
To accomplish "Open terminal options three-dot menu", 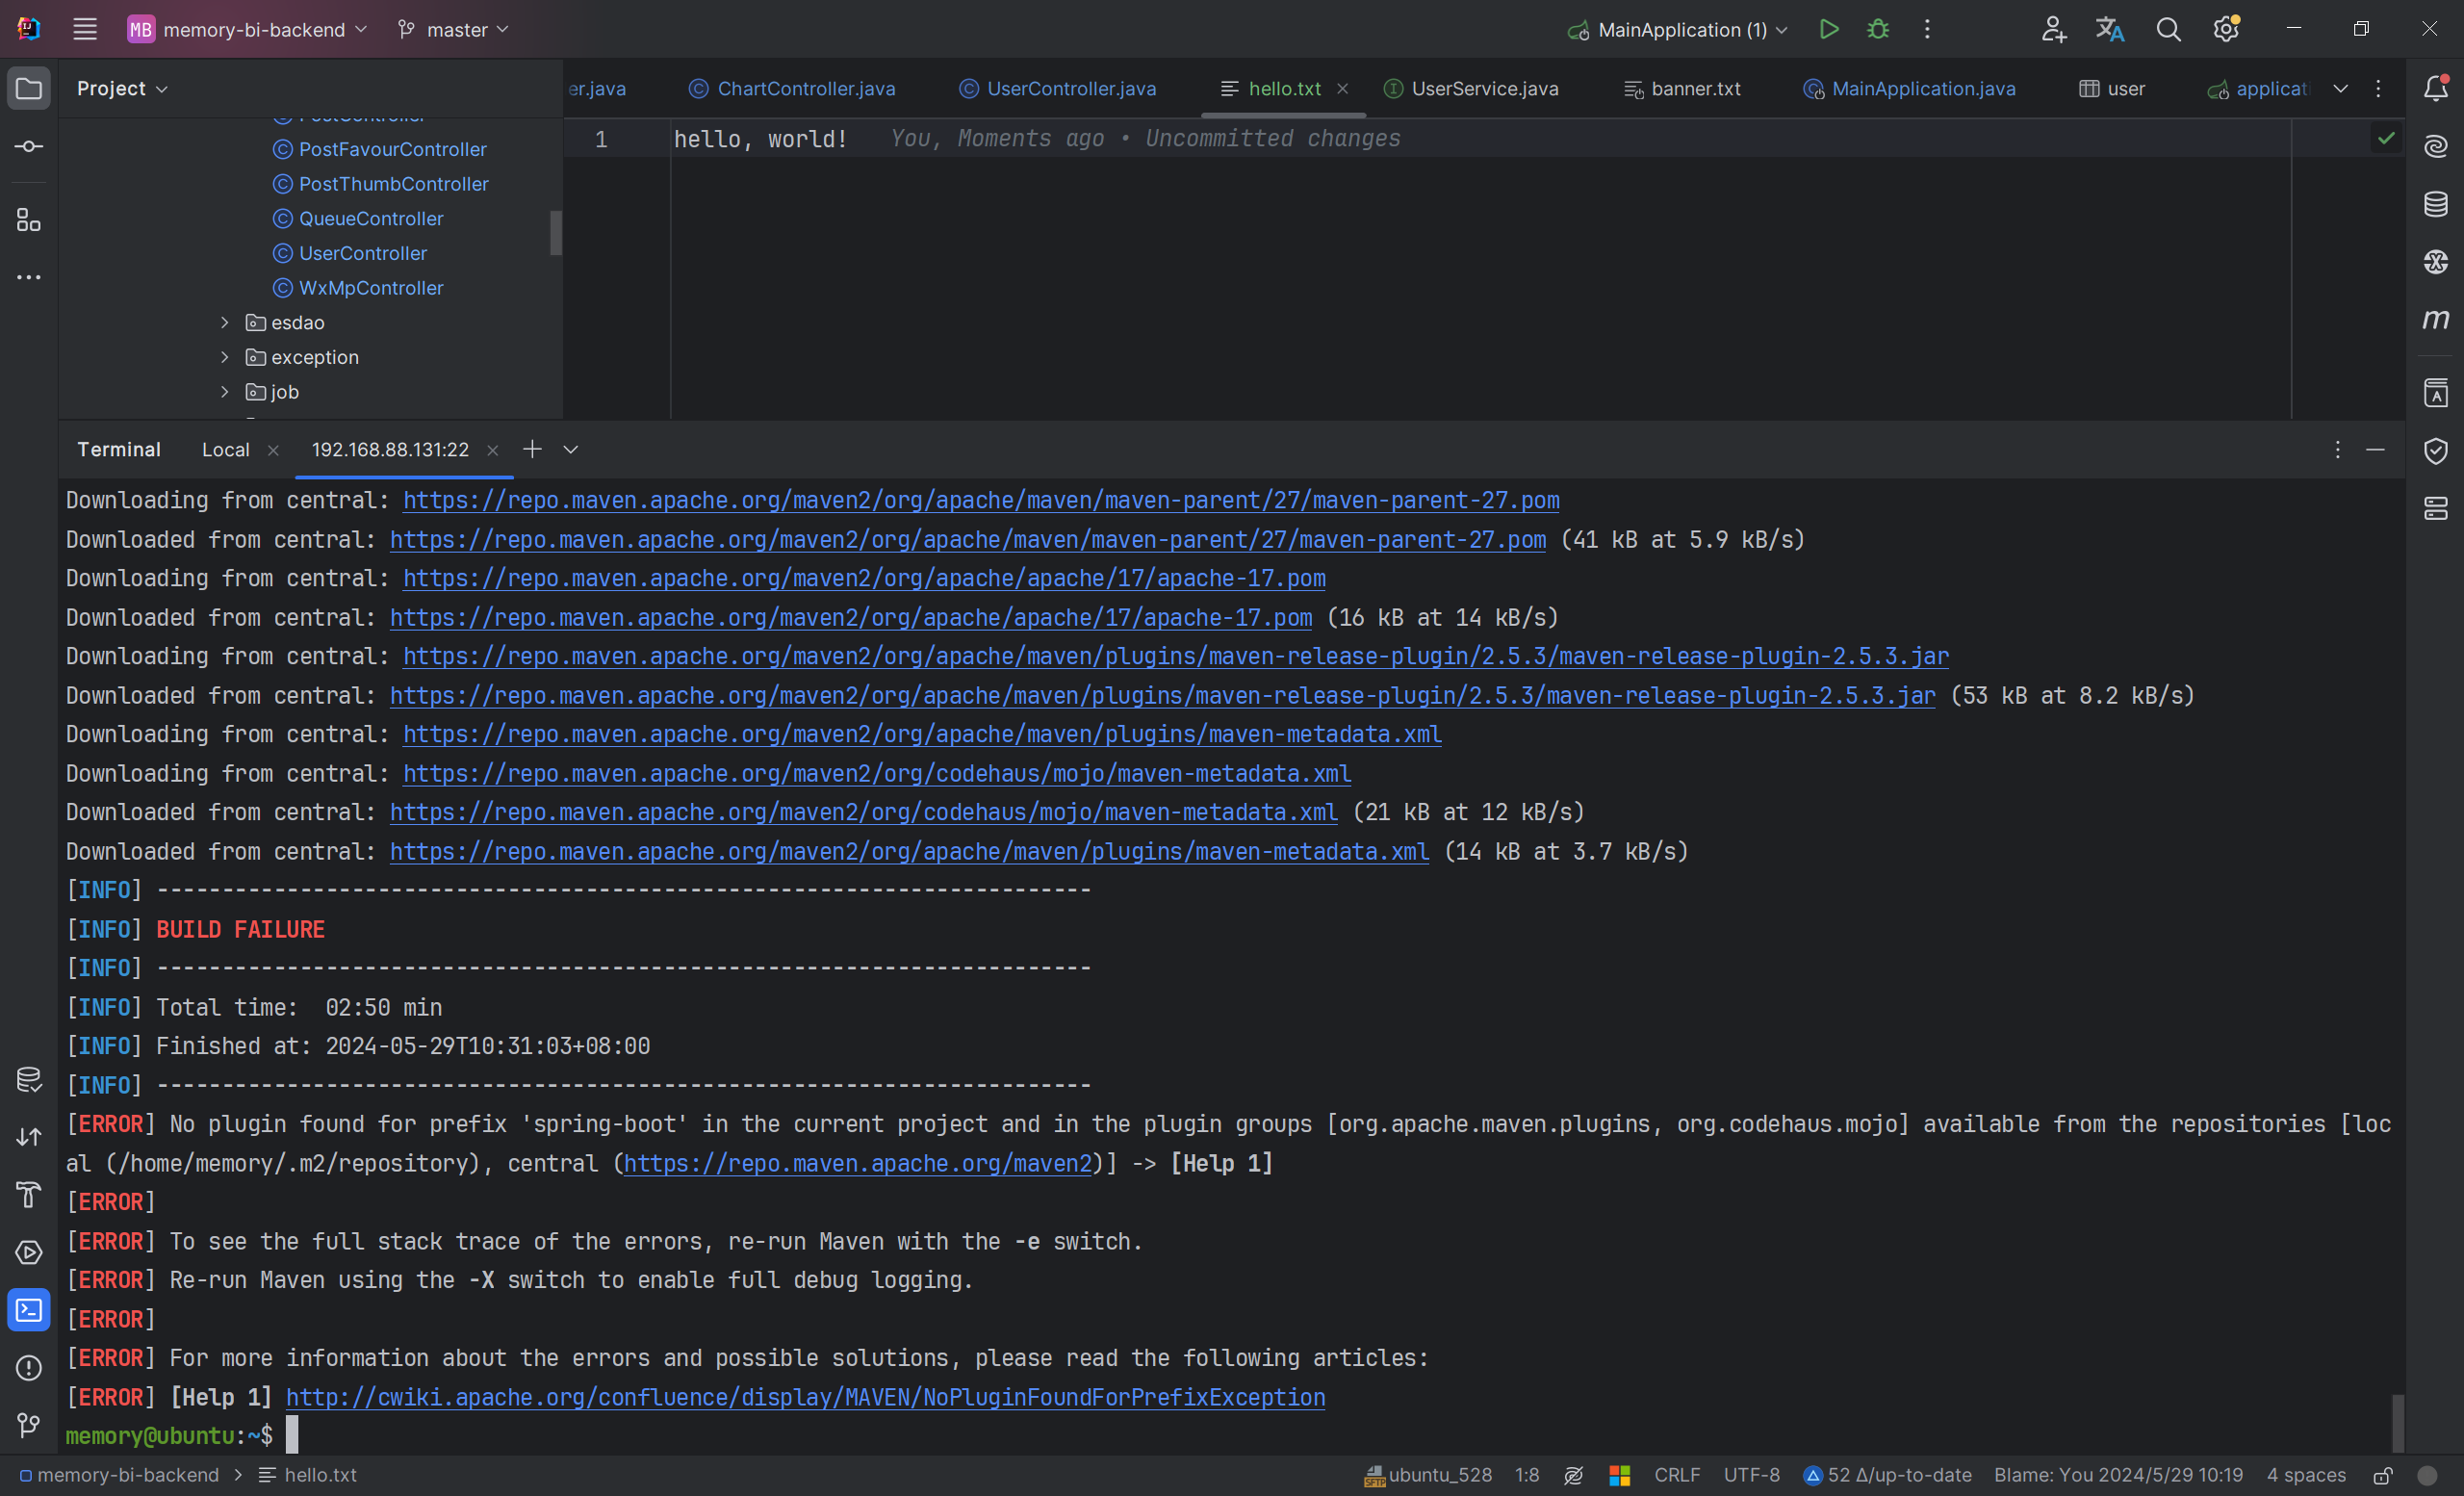I will [2337, 449].
